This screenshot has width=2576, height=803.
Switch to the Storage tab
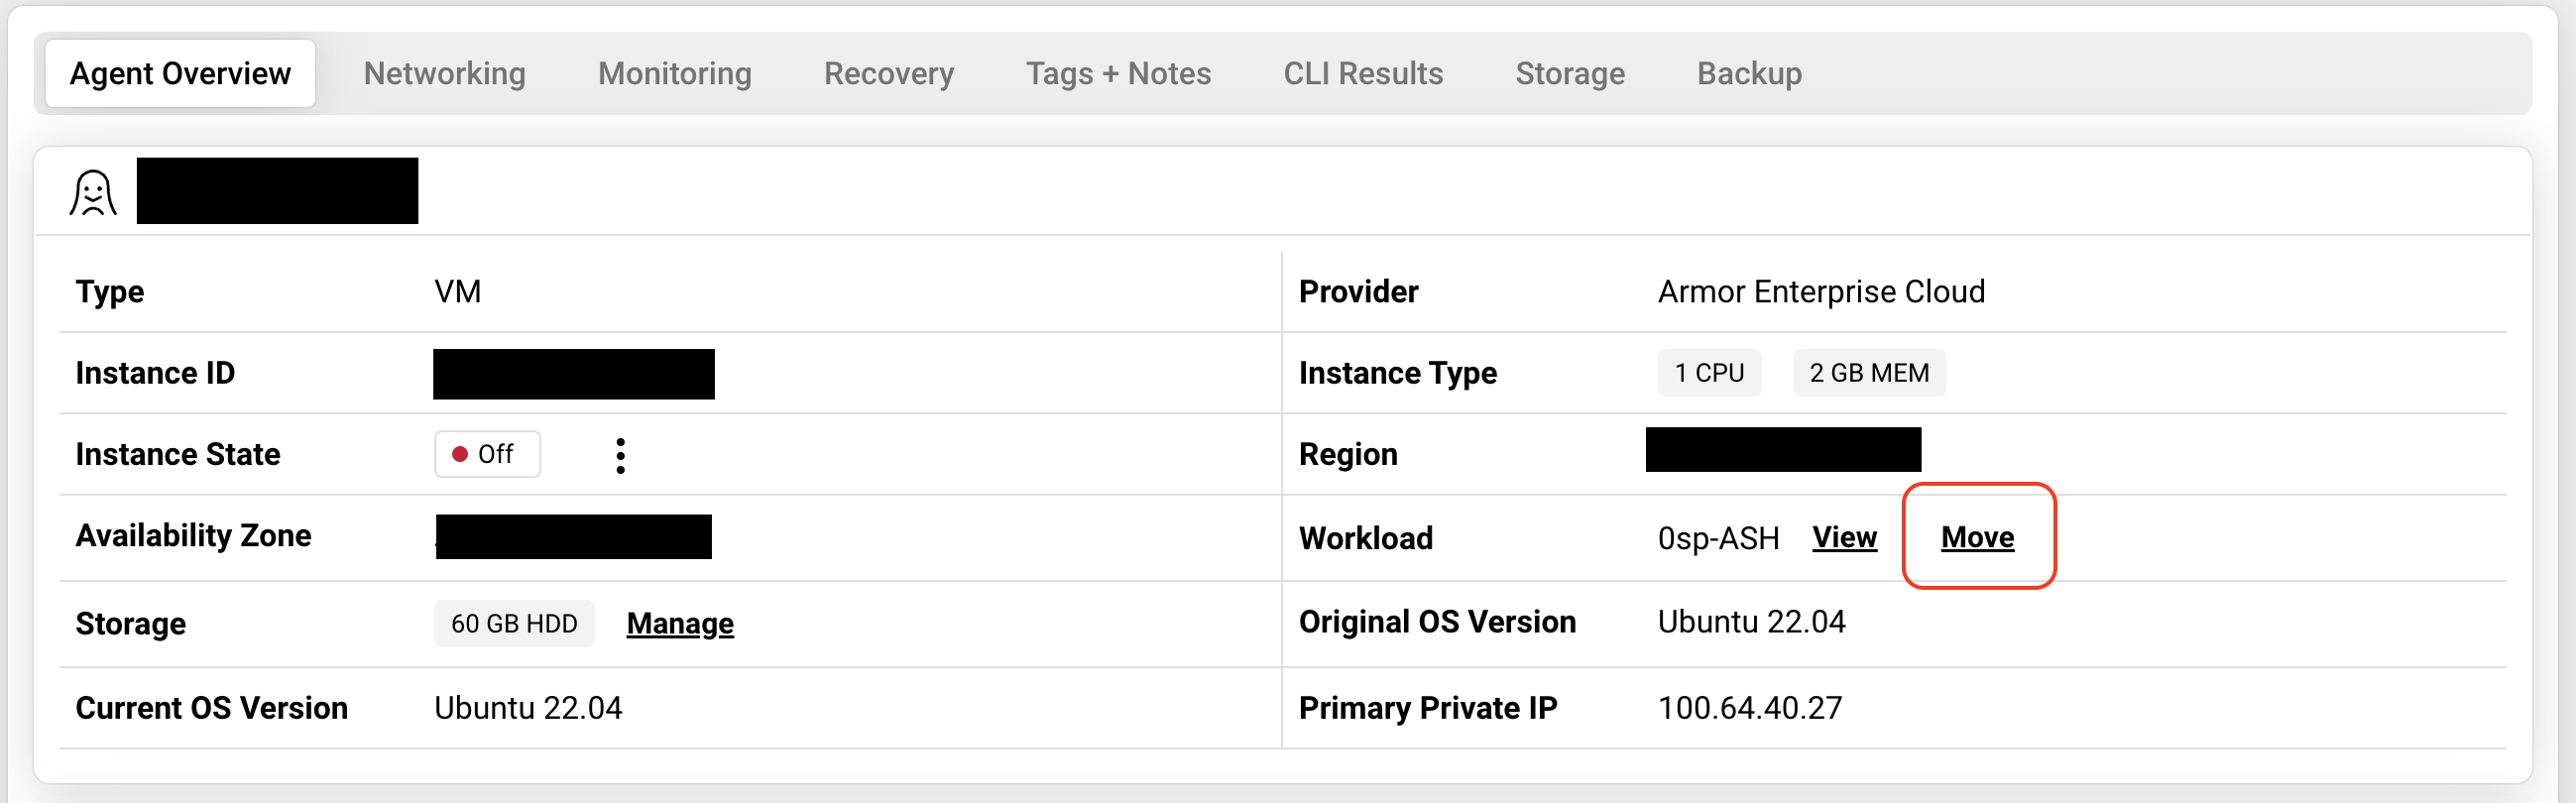1569,73
